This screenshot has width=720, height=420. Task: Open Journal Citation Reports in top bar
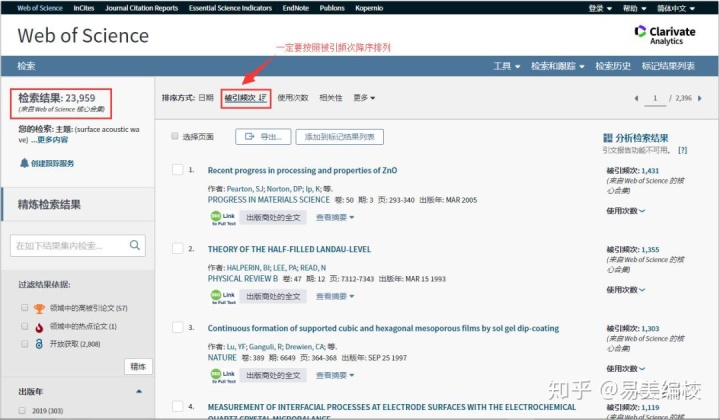tap(141, 8)
